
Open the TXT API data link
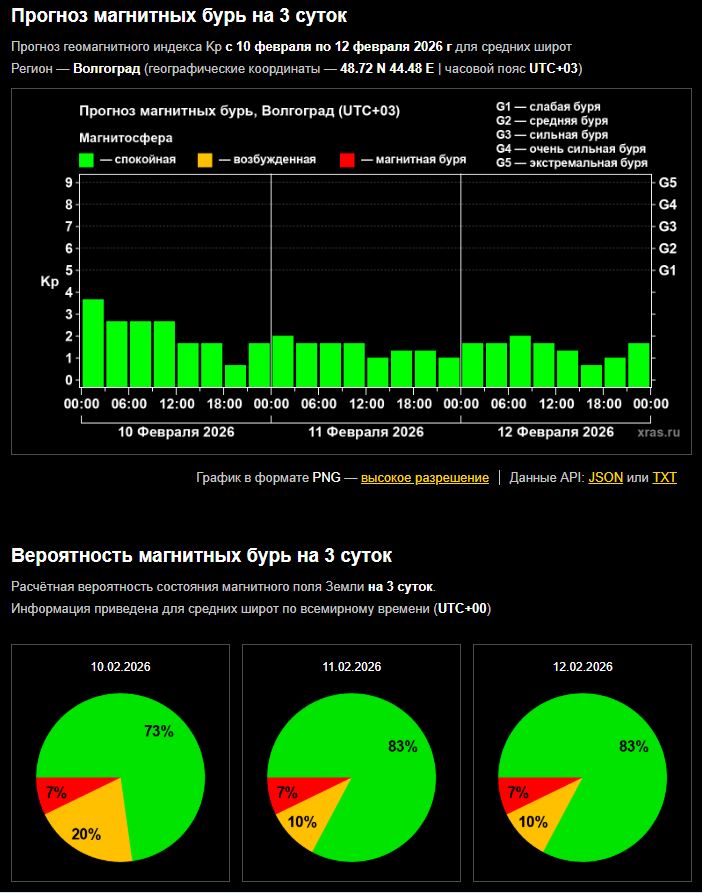pos(664,478)
